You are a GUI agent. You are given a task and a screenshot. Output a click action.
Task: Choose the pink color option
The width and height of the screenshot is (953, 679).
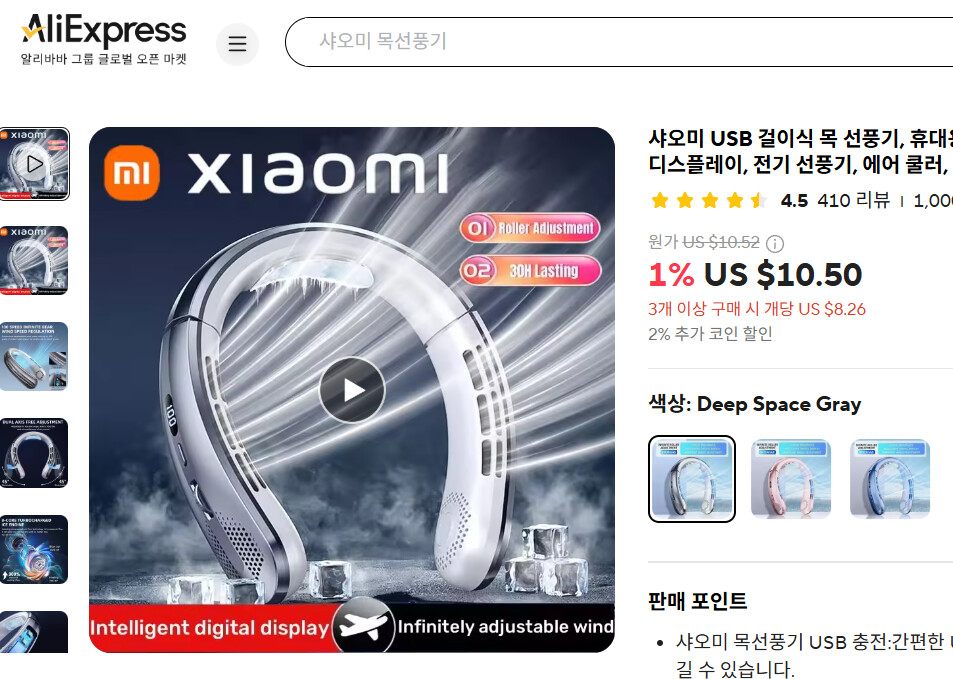tap(791, 478)
